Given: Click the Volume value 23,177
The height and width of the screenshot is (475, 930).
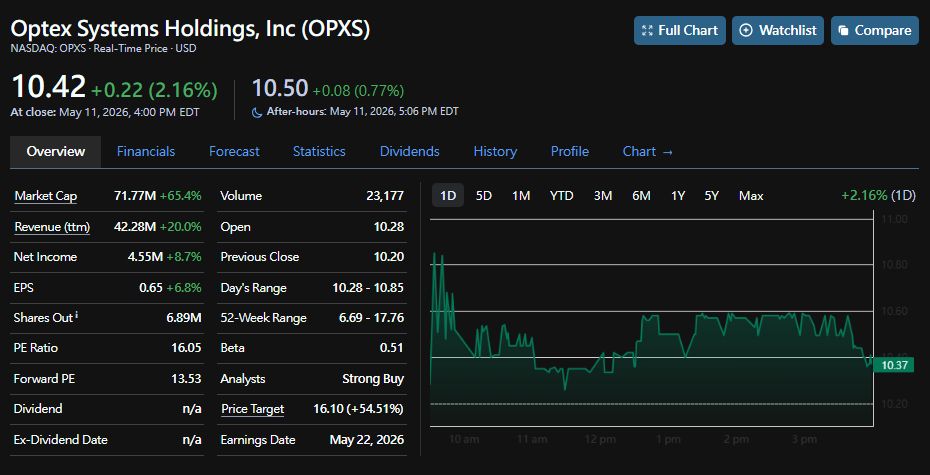Looking at the screenshot, I should click(385, 196).
